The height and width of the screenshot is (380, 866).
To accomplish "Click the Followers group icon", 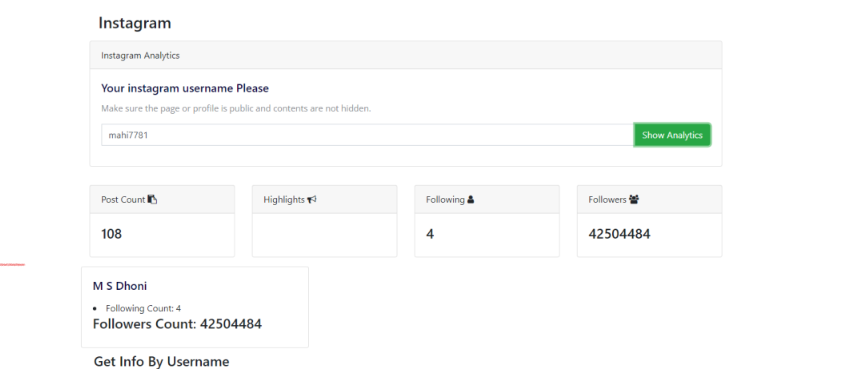I will [633, 199].
